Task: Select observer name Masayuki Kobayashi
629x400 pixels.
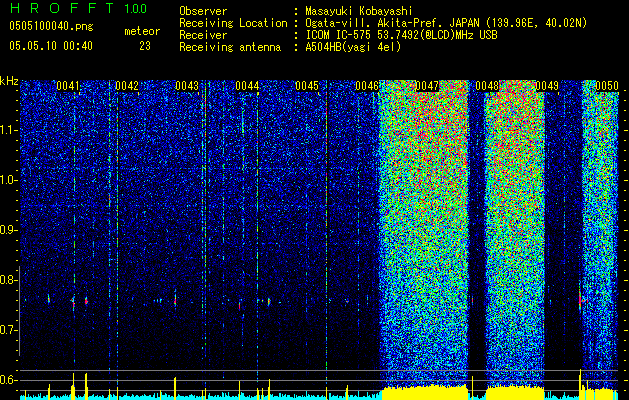Action: [x=359, y=11]
